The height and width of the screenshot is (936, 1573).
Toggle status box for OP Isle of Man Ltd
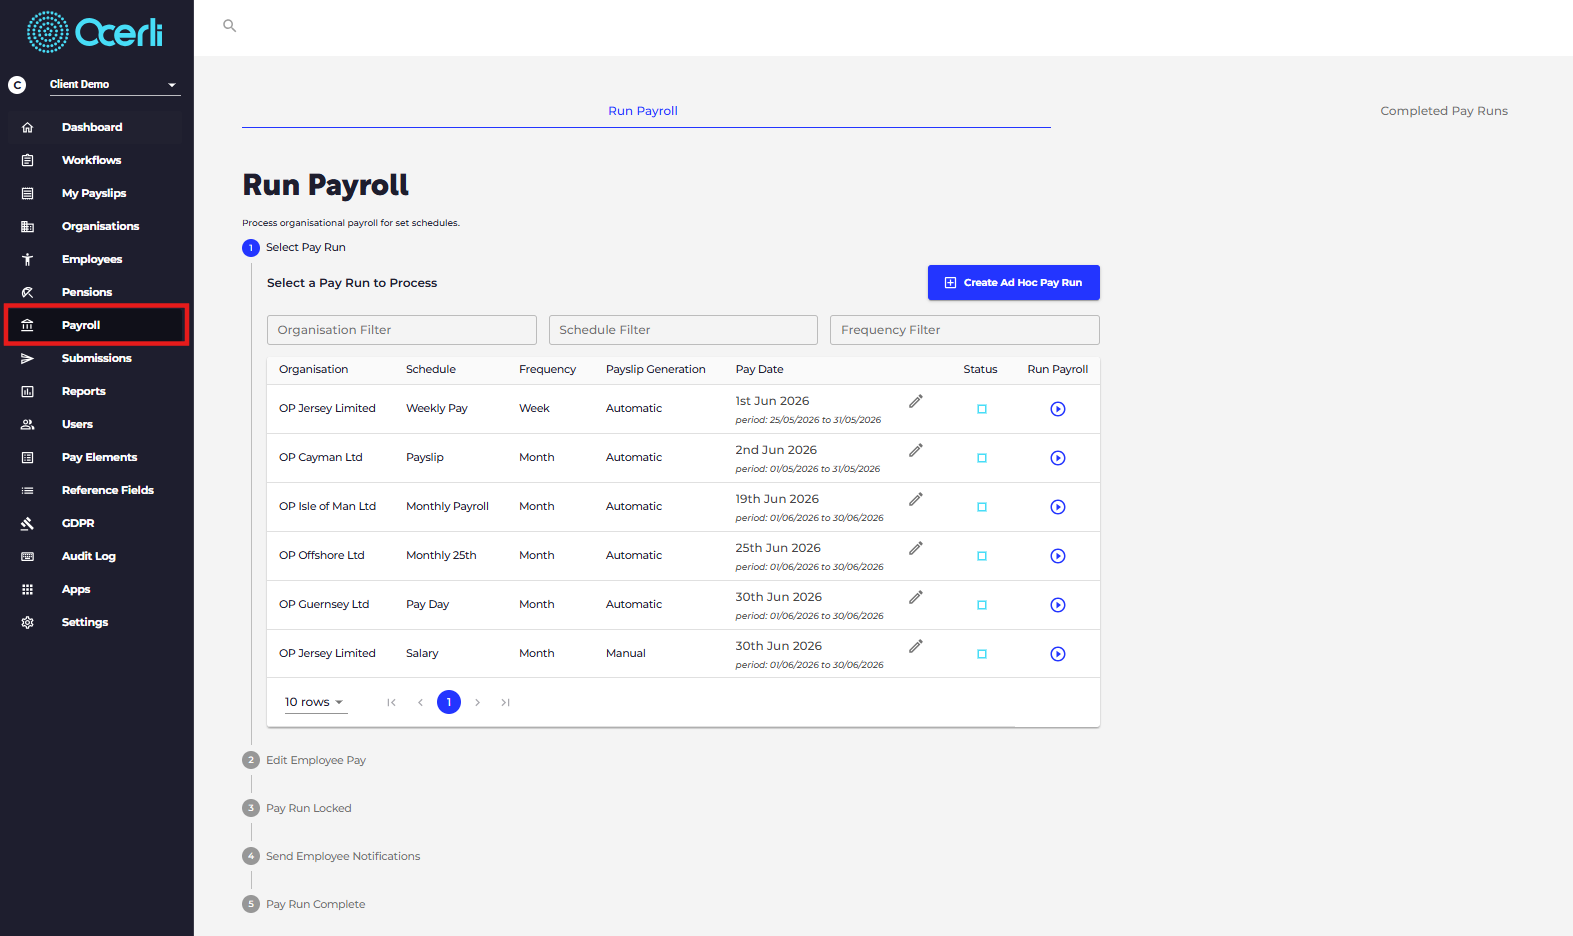click(x=982, y=507)
